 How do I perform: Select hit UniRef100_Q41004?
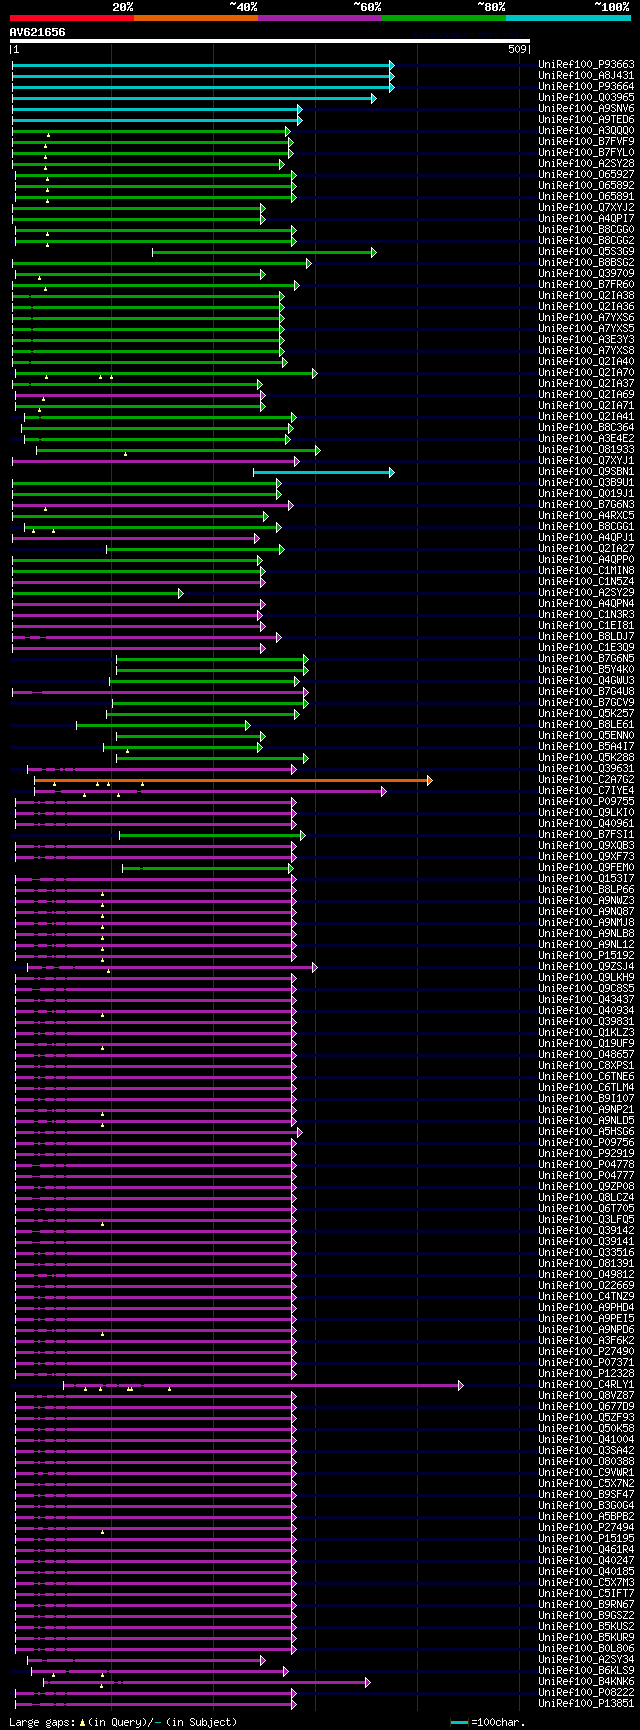click(x=586, y=1440)
